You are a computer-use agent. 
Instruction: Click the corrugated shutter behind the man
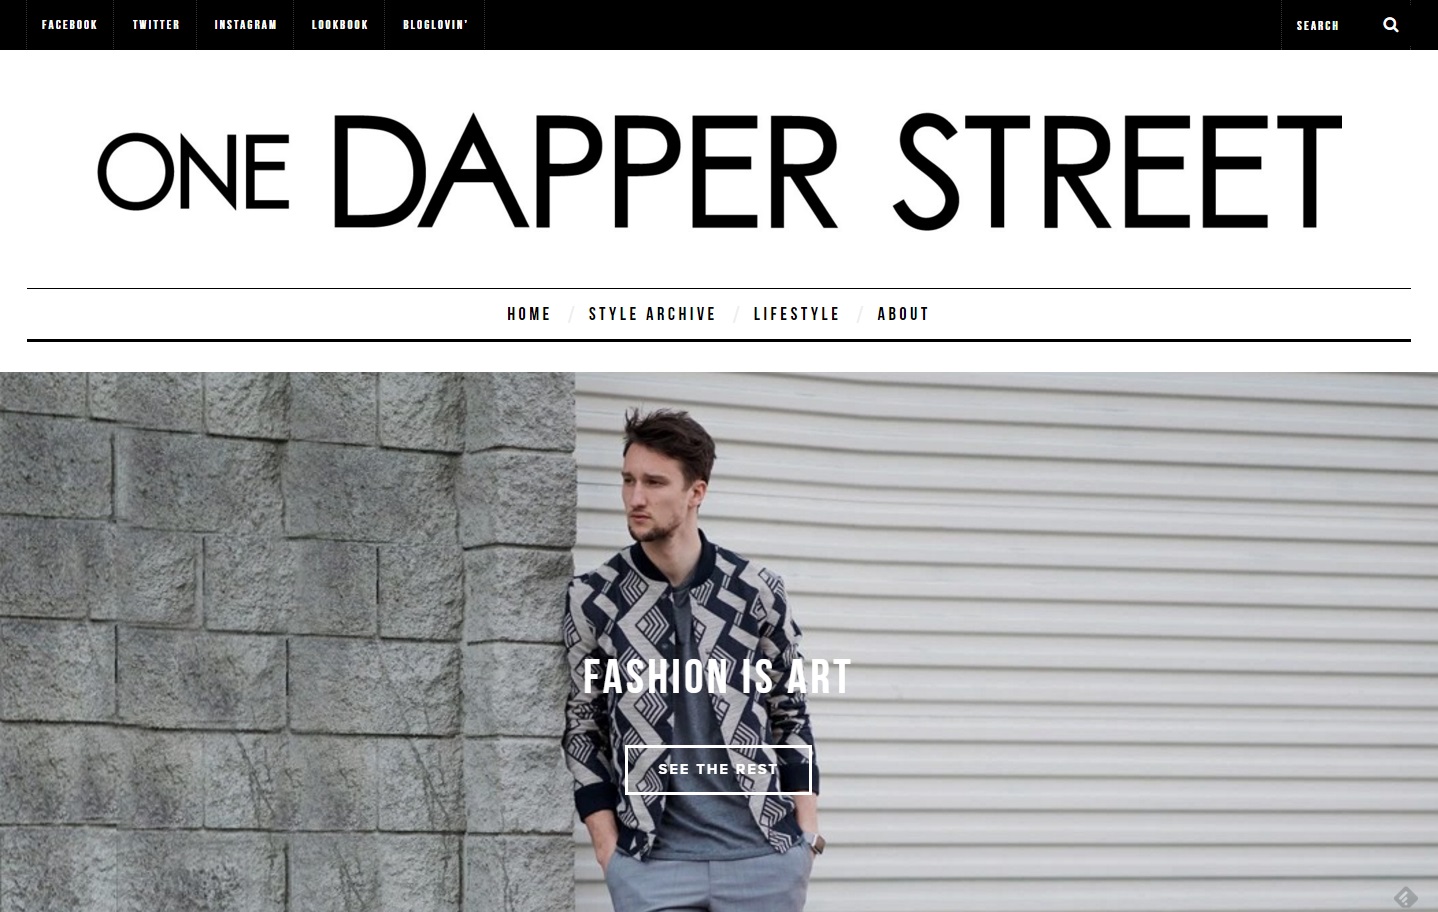click(1100, 641)
